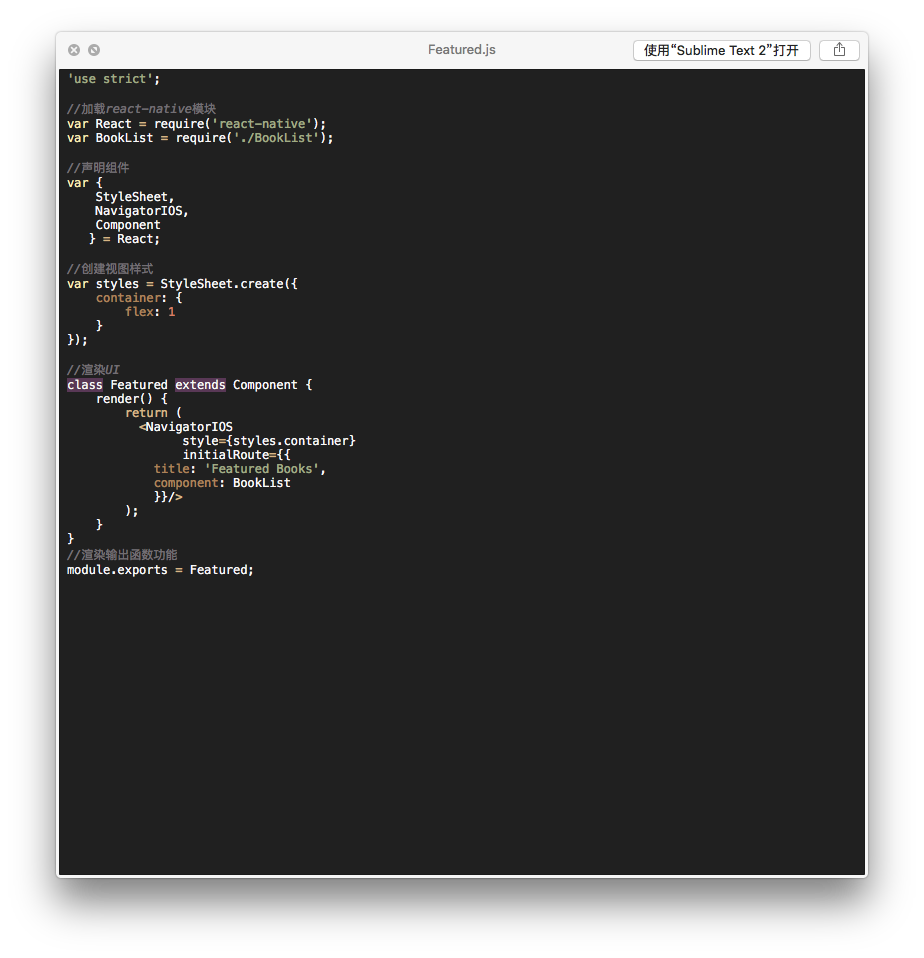Image resolution: width=924 pixels, height=958 pixels.
Task: Open the share menu
Action: pyautogui.click(x=839, y=50)
